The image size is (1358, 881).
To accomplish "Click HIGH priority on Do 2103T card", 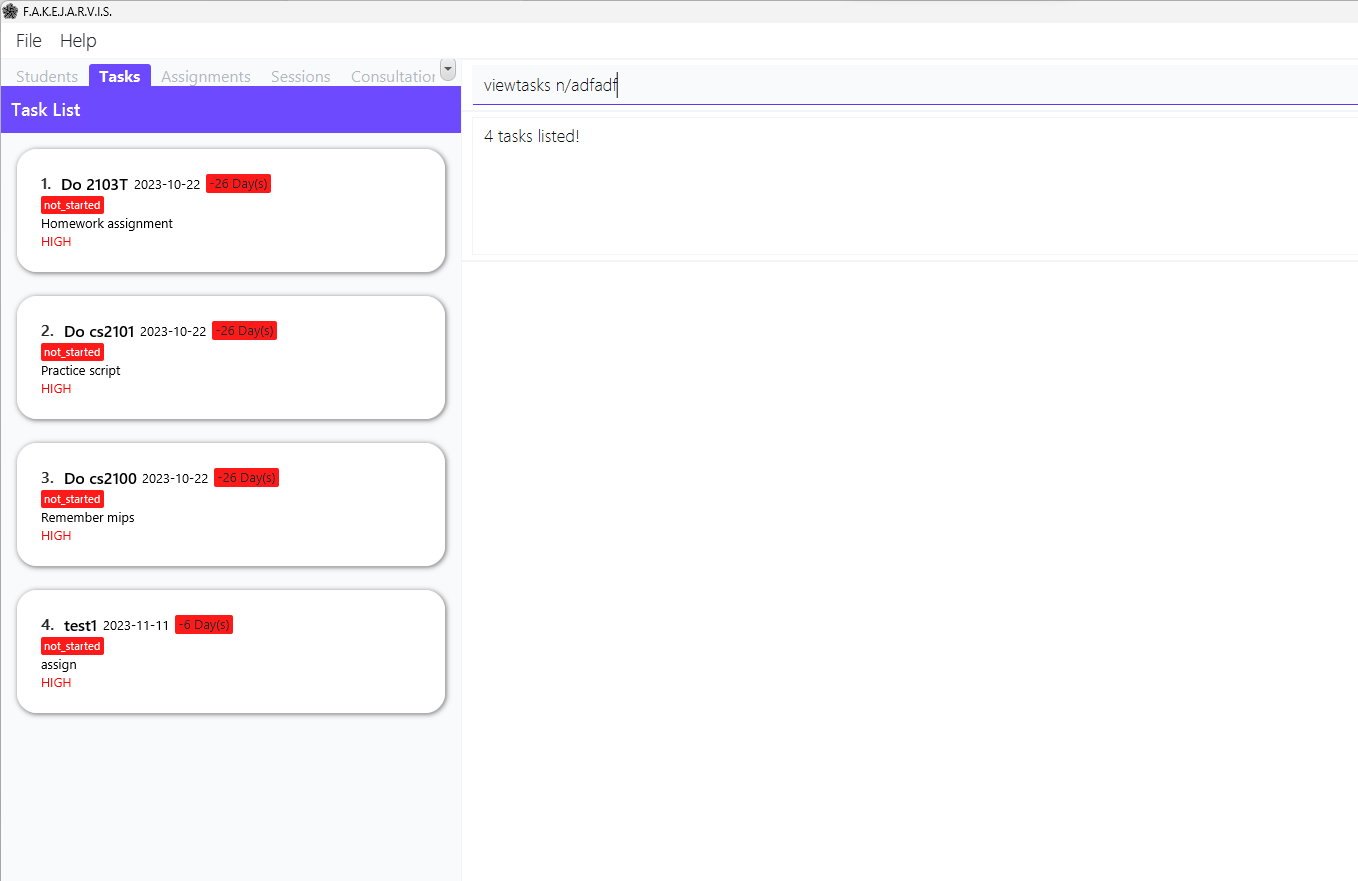I will pos(56,242).
